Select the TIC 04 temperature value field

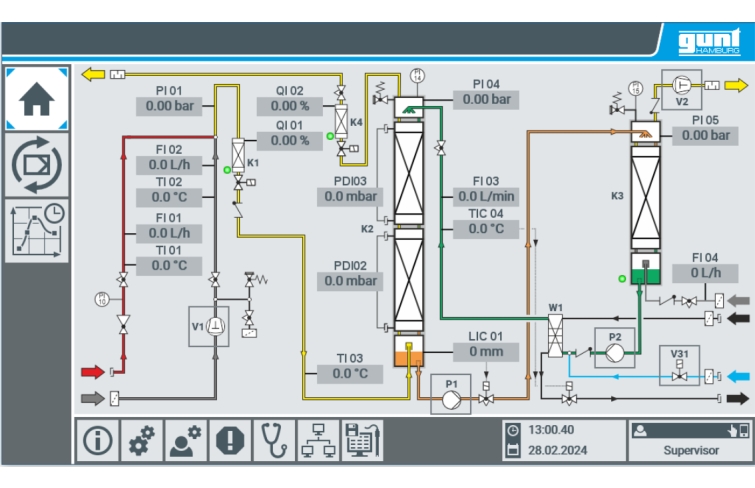[x=486, y=229]
